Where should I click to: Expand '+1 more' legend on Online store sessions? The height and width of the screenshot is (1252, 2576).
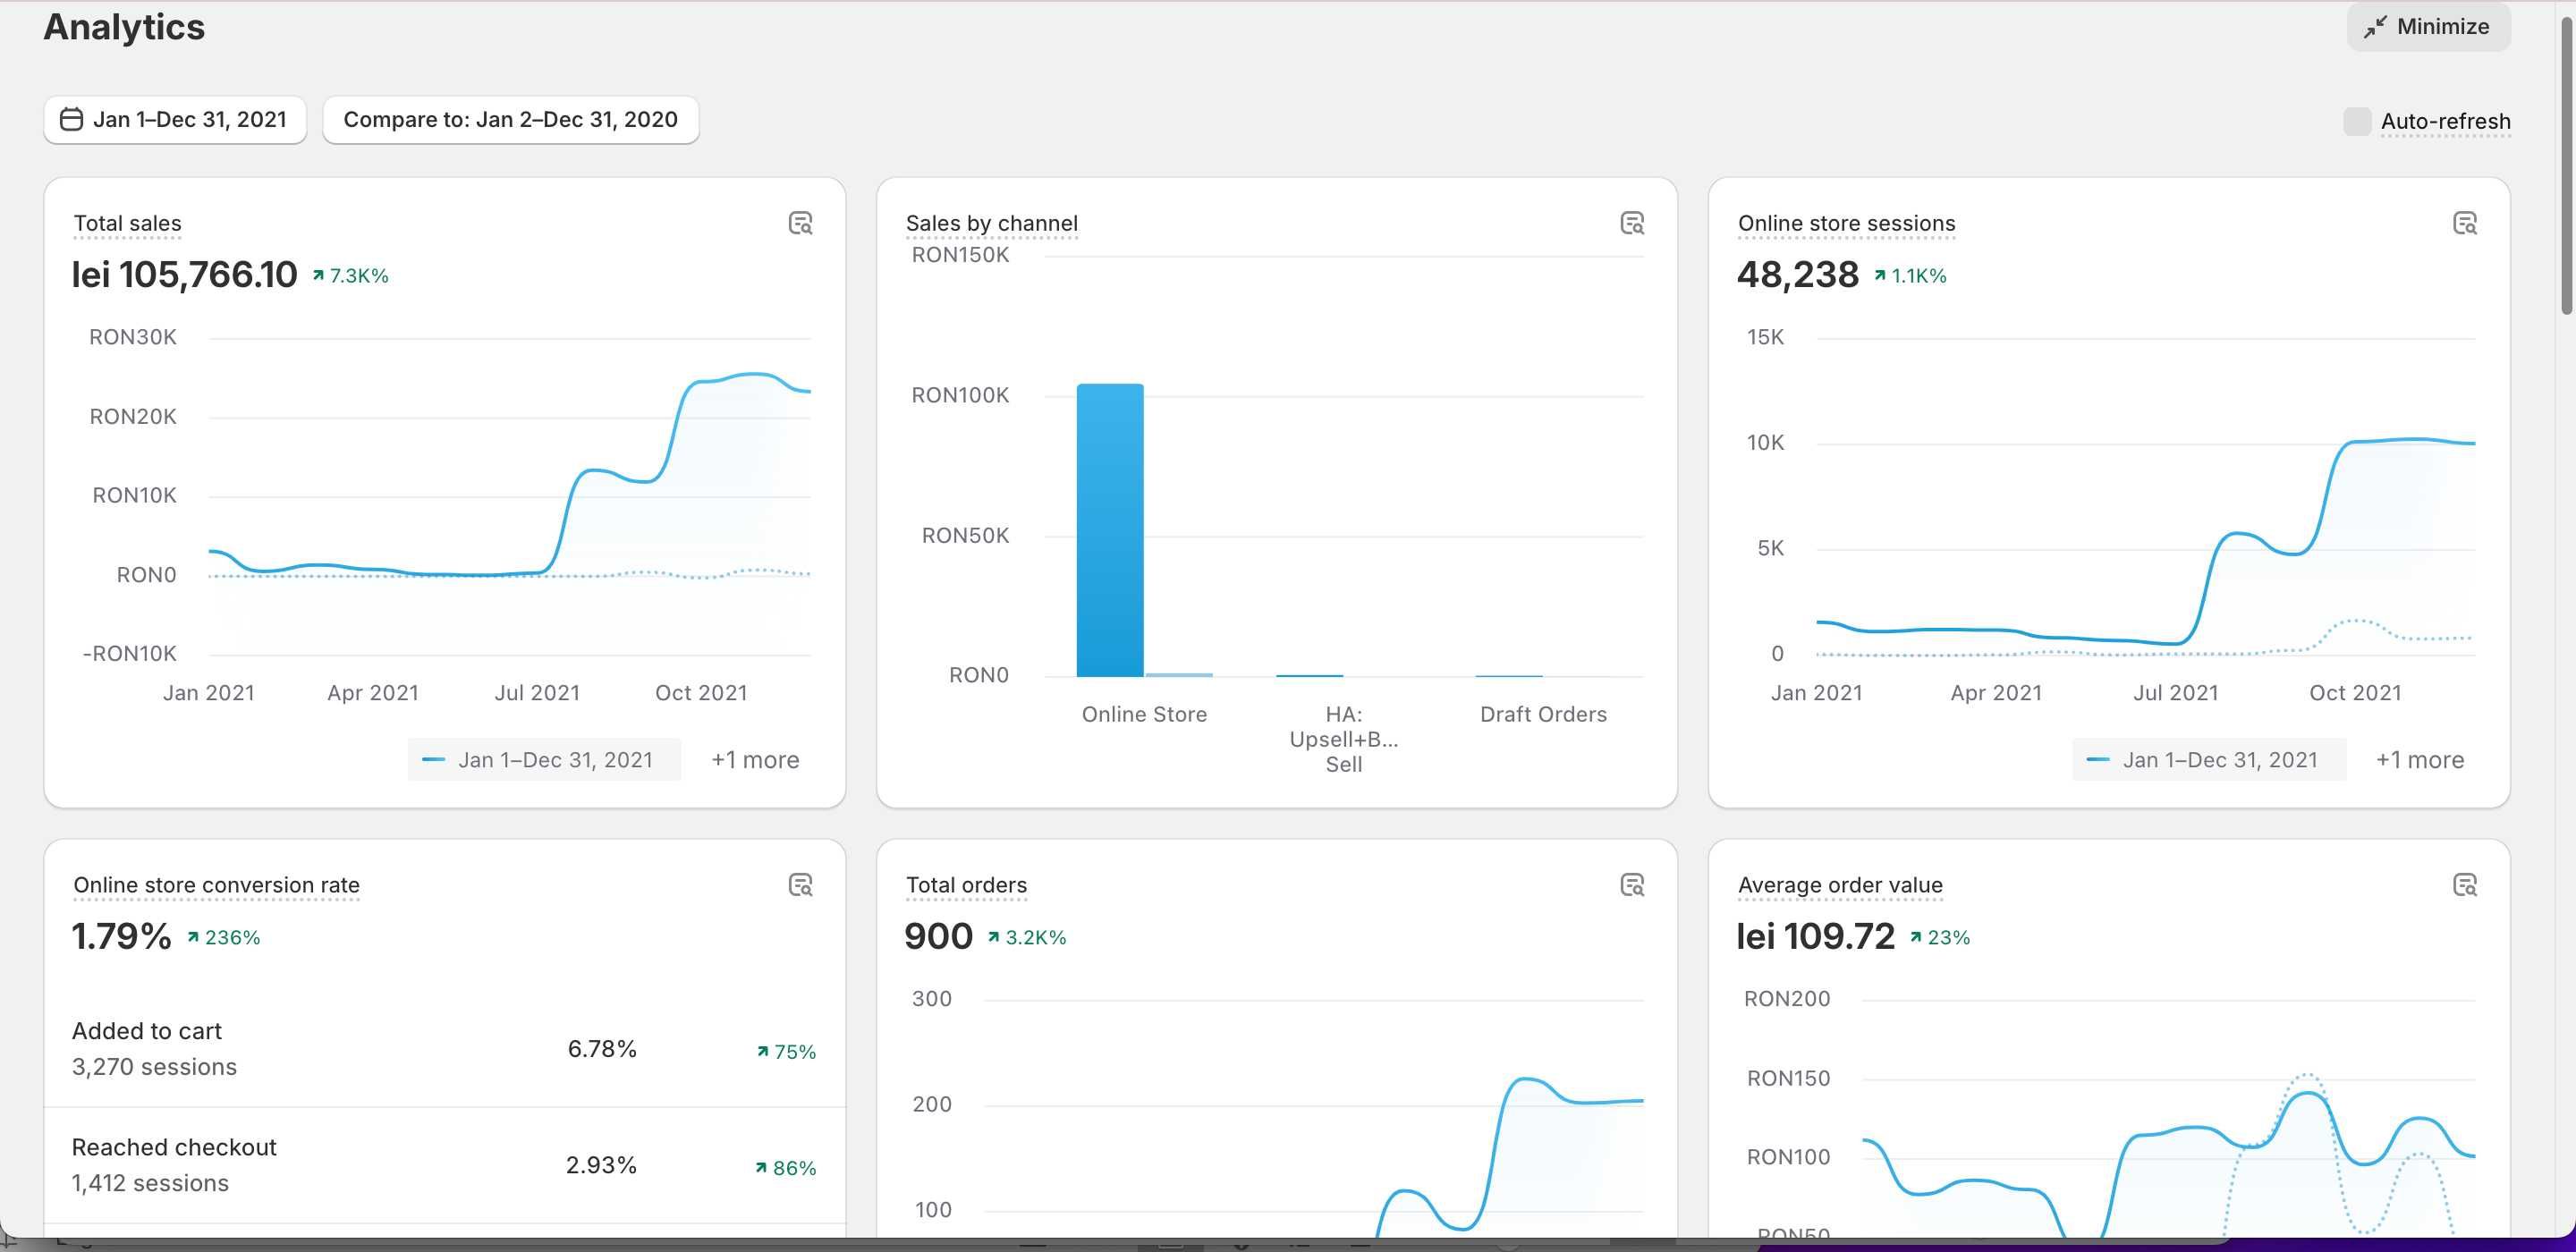pyautogui.click(x=2420, y=760)
